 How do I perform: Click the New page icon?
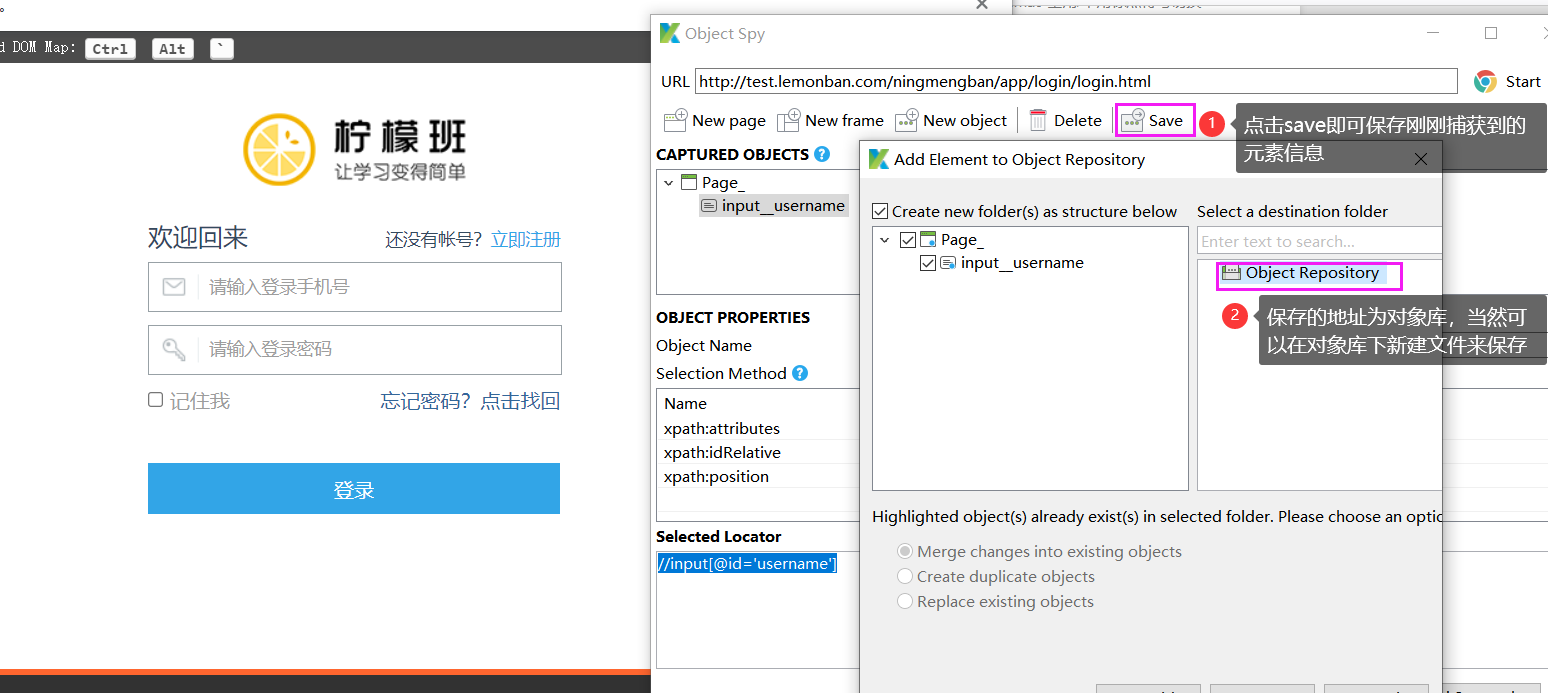pos(677,120)
